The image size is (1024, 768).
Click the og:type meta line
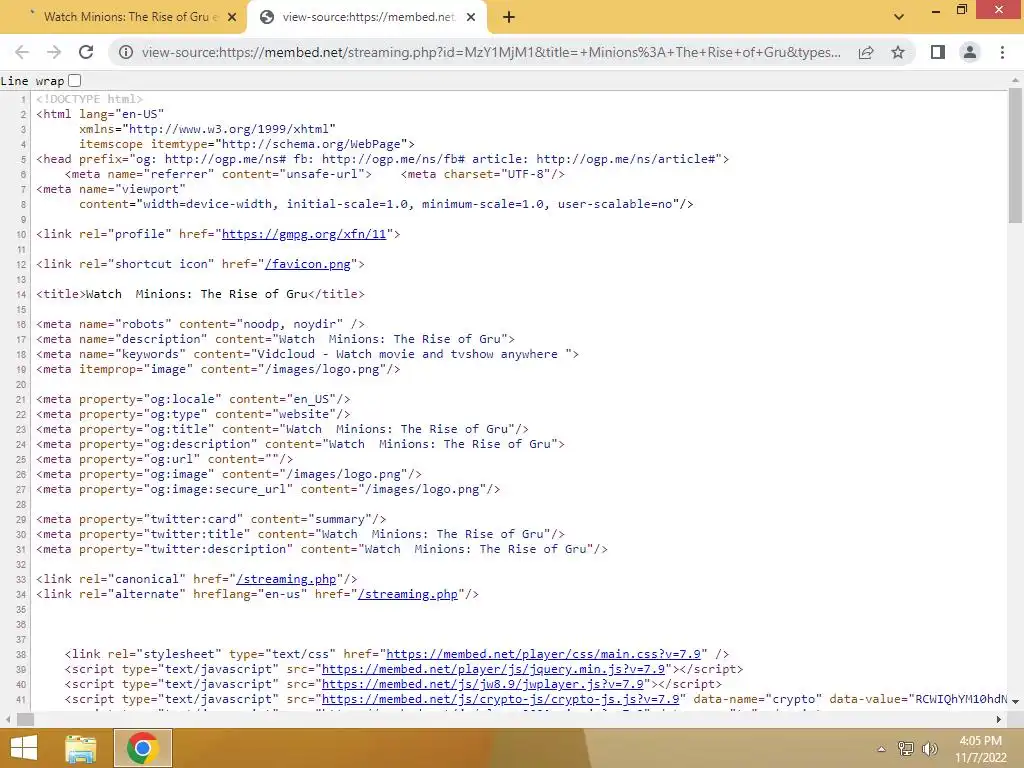coord(193,414)
